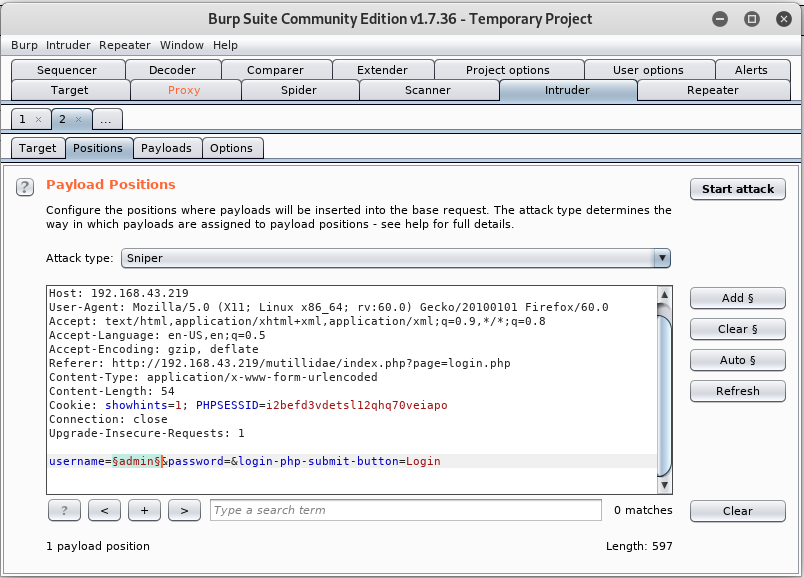
Task: Click the login-php-submit-button parameter
Action: (x=318, y=461)
